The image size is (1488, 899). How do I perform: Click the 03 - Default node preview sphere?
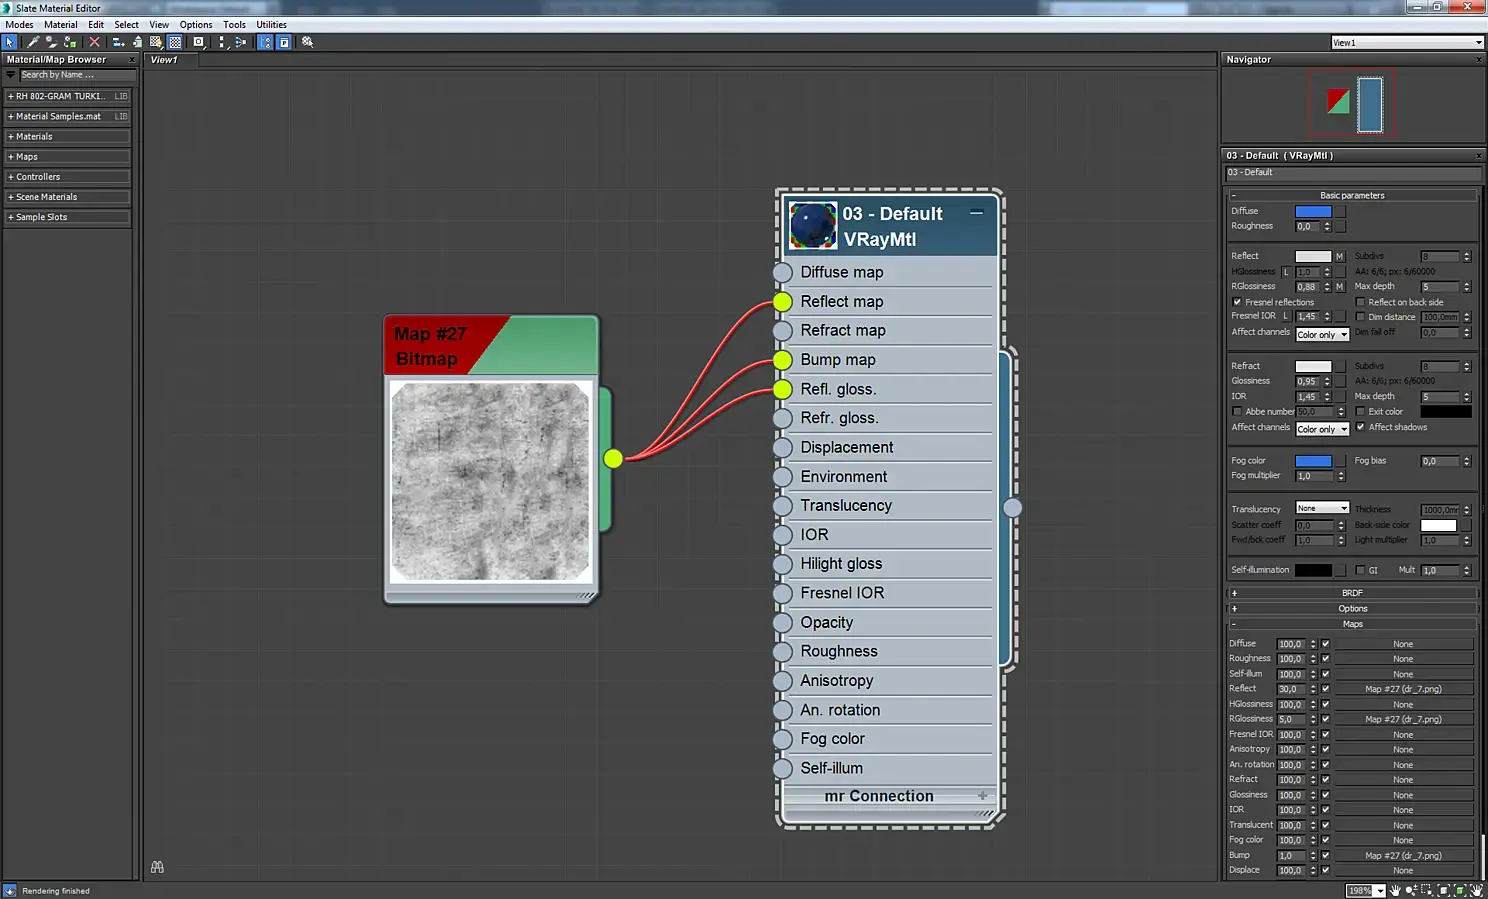coord(813,225)
